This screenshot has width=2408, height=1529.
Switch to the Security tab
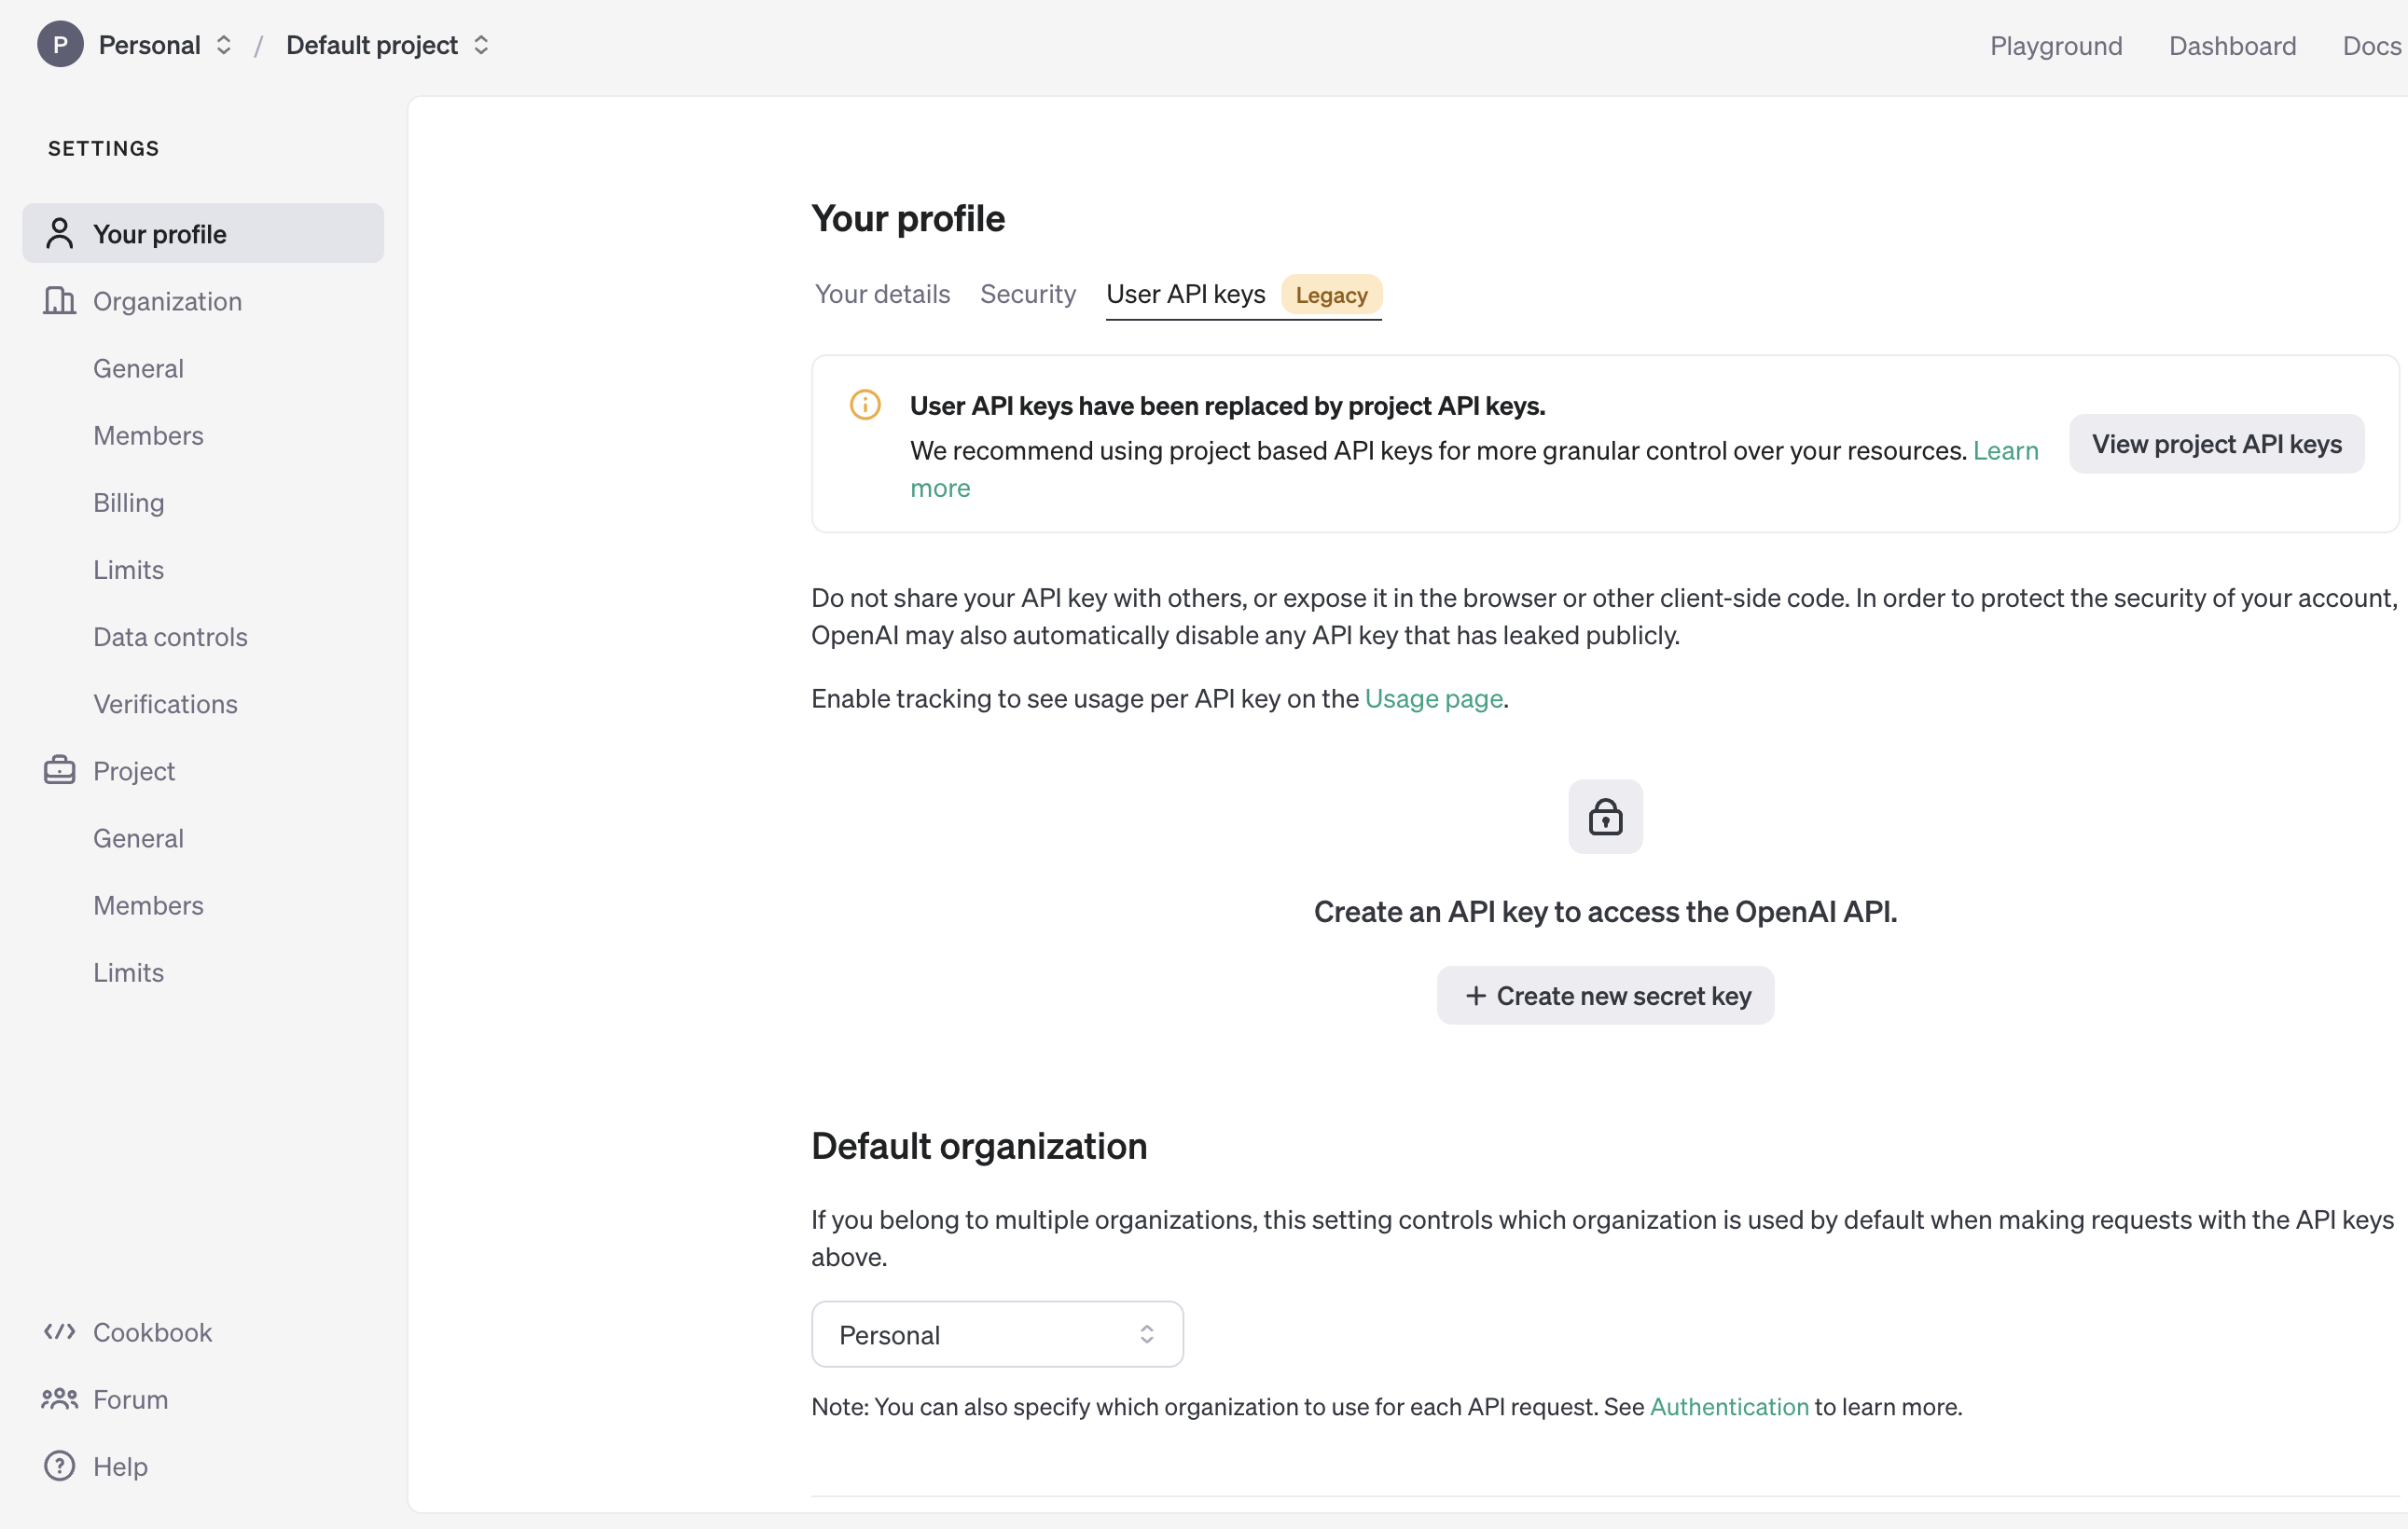click(1027, 294)
